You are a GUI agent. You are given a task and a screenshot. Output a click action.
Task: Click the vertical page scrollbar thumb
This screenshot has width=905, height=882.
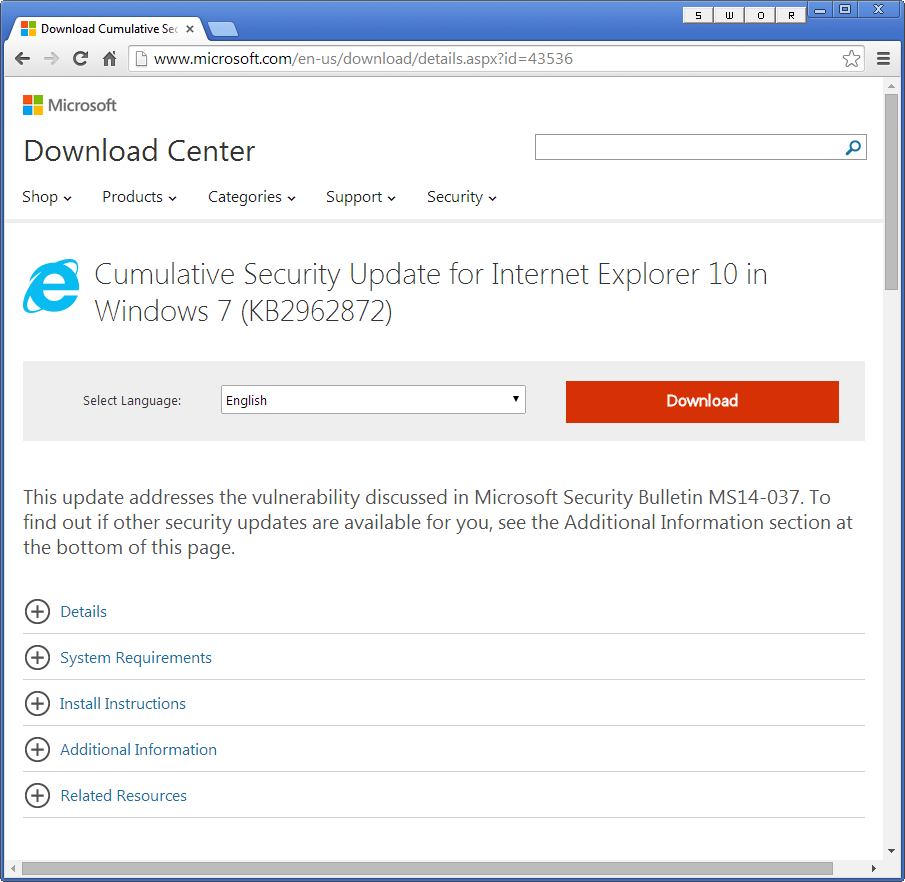click(x=891, y=190)
